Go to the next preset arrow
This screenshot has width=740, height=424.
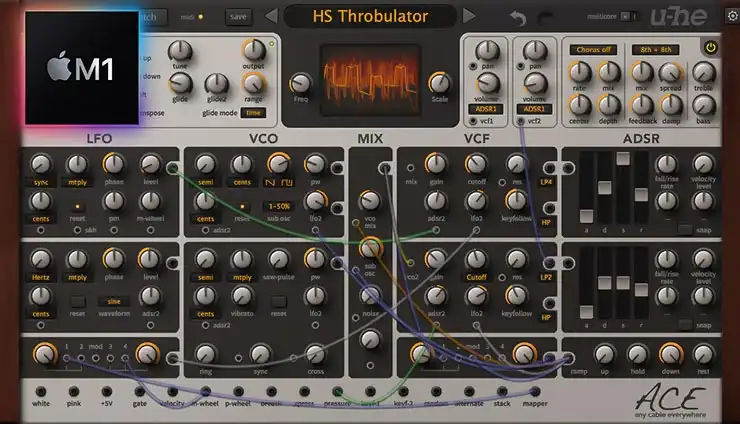[x=469, y=16]
